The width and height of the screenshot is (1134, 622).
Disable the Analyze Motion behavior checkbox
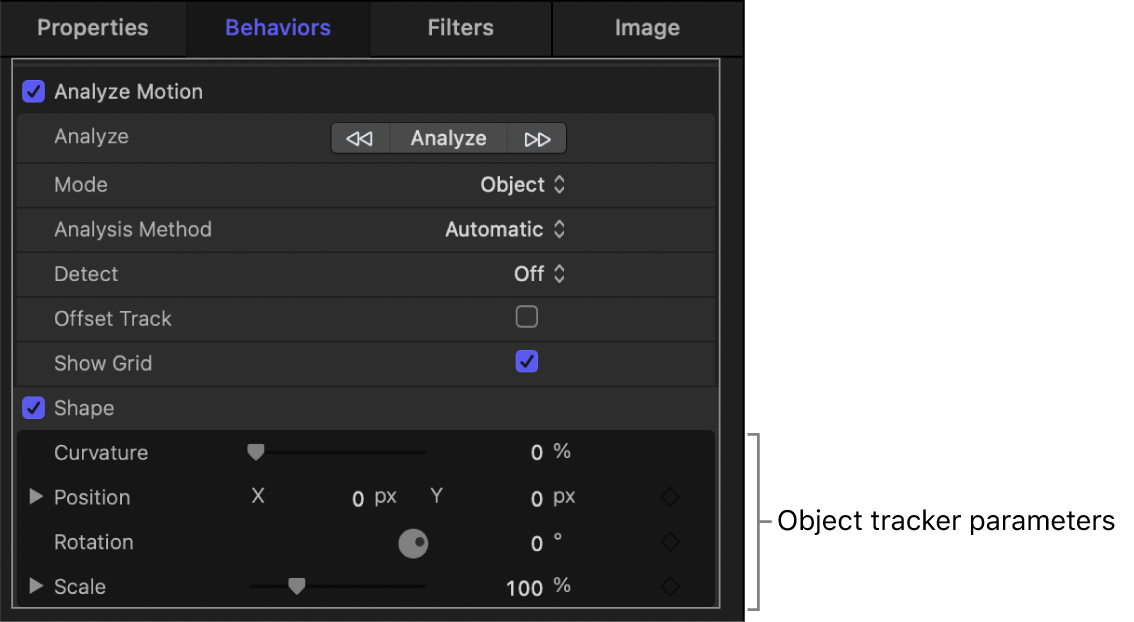[x=33, y=91]
